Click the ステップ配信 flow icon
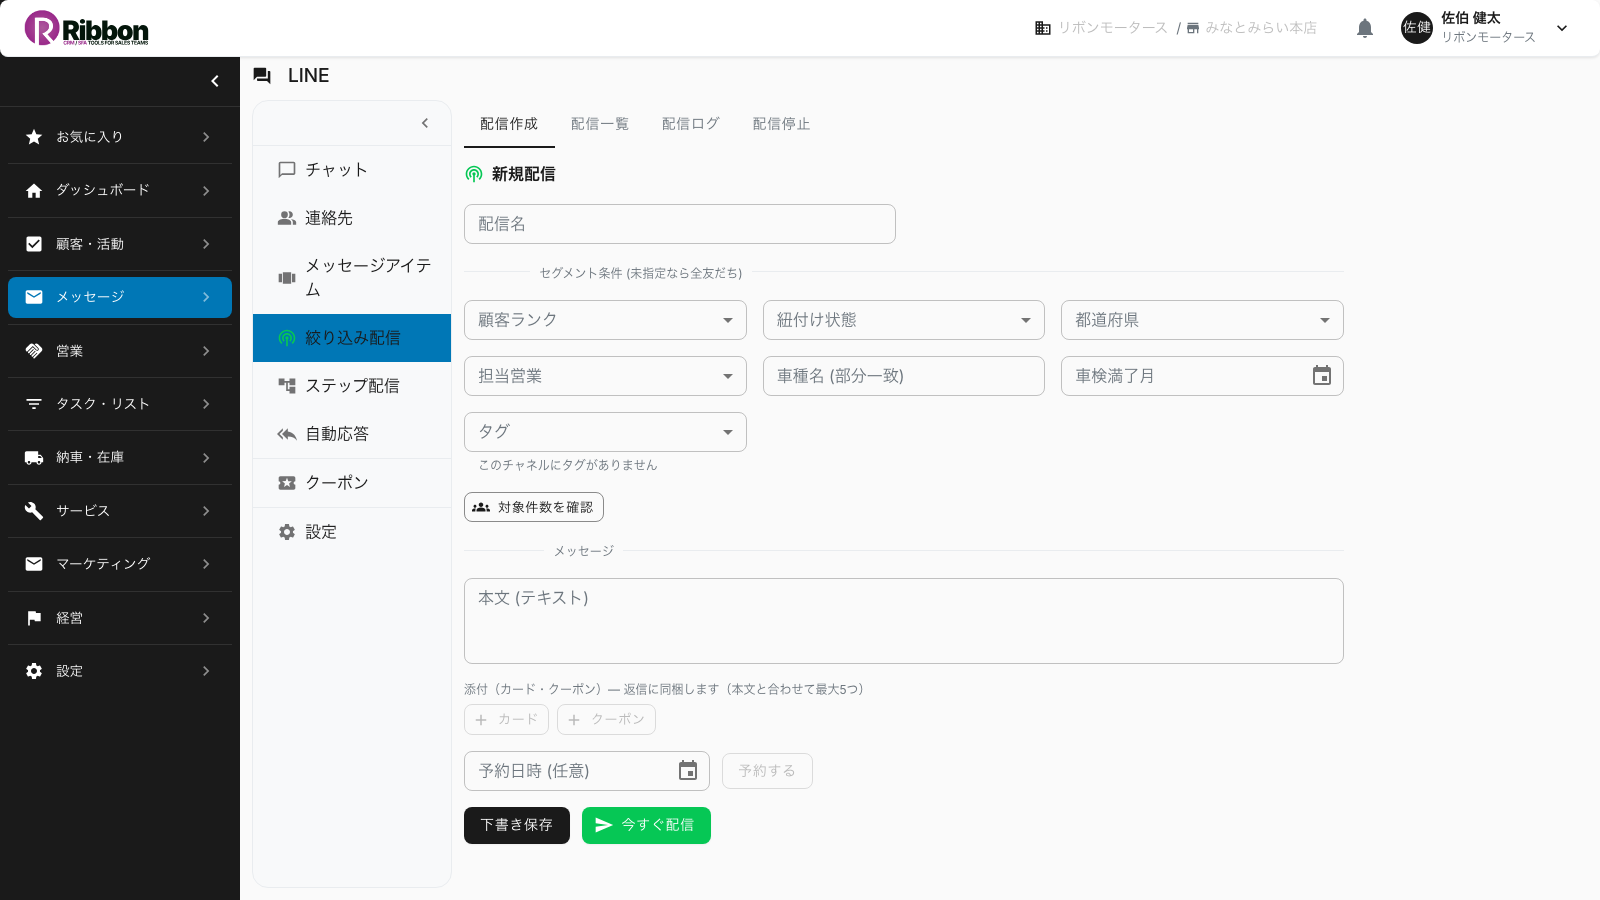The image size is (1600, 900). tap(287, 386)
